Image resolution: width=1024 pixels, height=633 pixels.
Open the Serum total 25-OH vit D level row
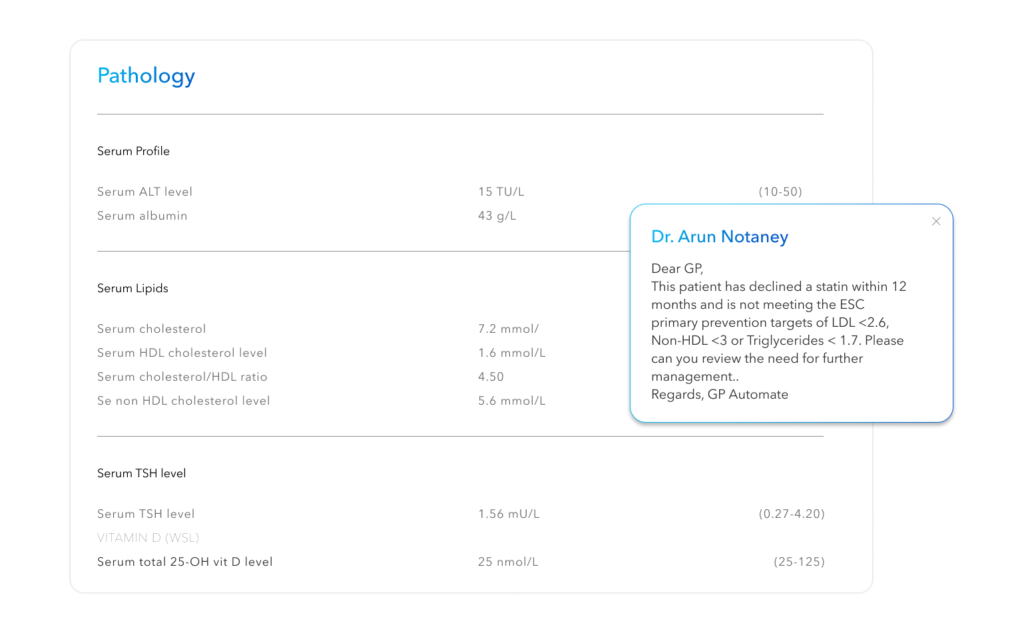(x=185, y=562)
